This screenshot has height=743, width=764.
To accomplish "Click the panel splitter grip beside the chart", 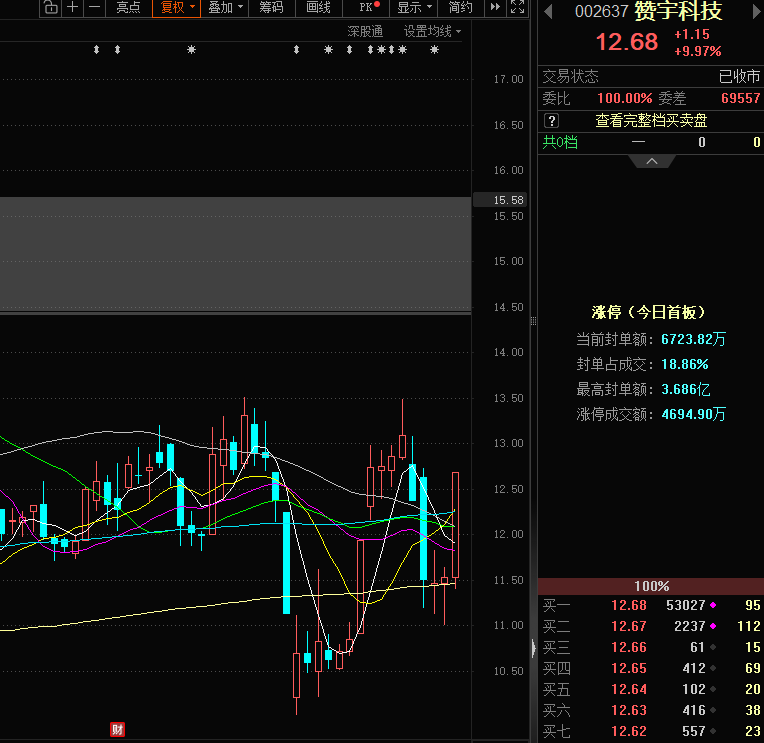I will pyautogui.click(x=534, y=321).
